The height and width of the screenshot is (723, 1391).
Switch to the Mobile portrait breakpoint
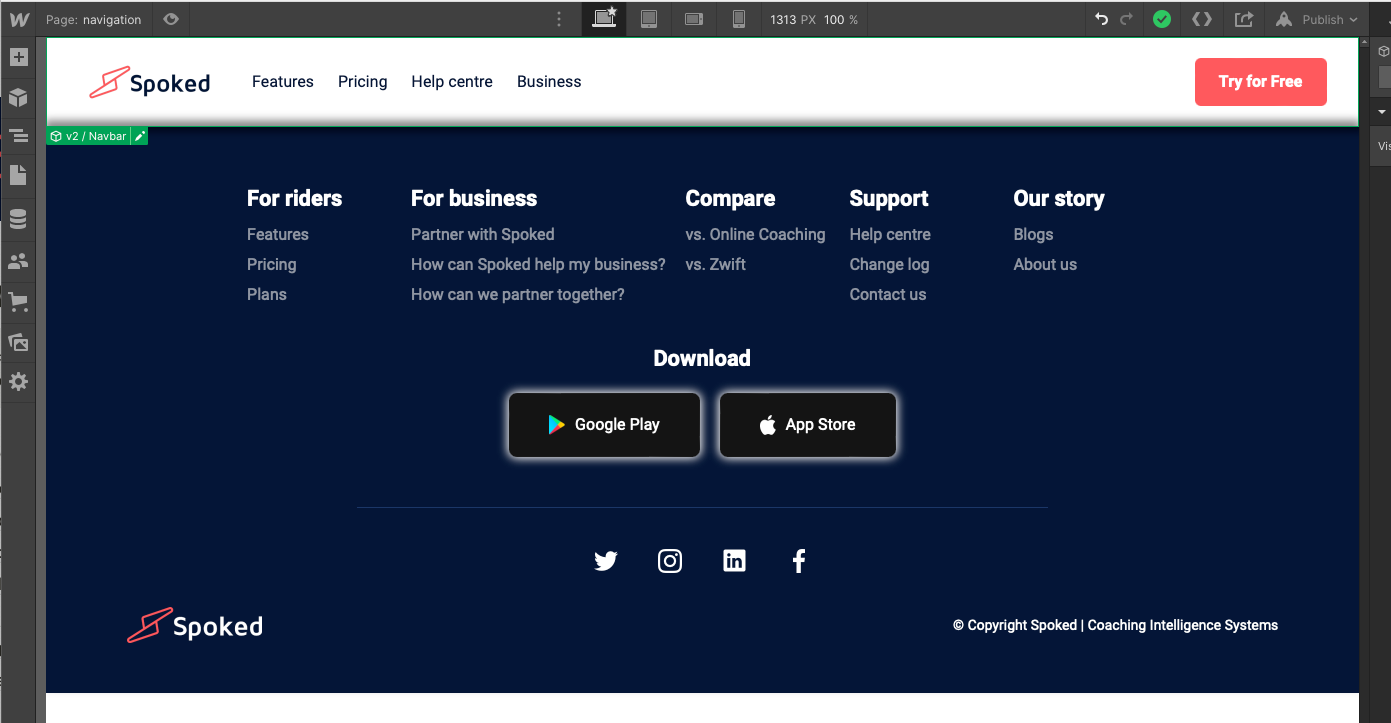[x=739, y=19]
